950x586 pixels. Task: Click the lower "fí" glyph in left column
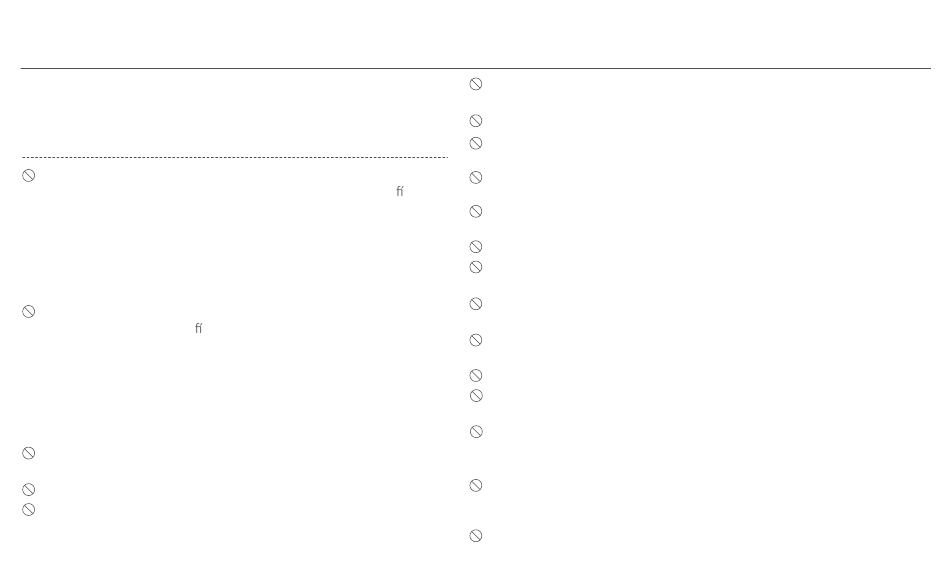(x=198, y=328)
